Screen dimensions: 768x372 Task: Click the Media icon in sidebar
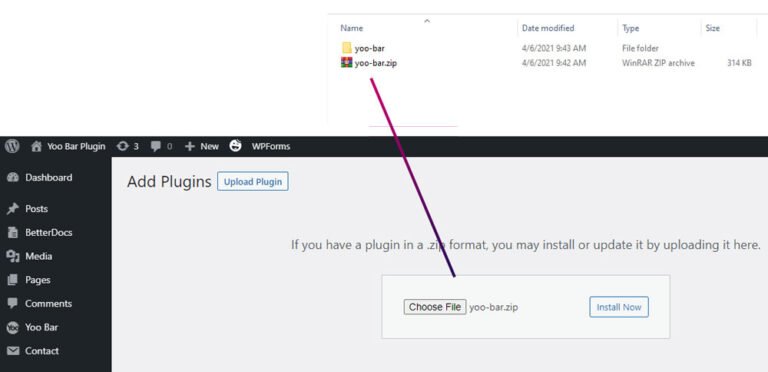13,256
